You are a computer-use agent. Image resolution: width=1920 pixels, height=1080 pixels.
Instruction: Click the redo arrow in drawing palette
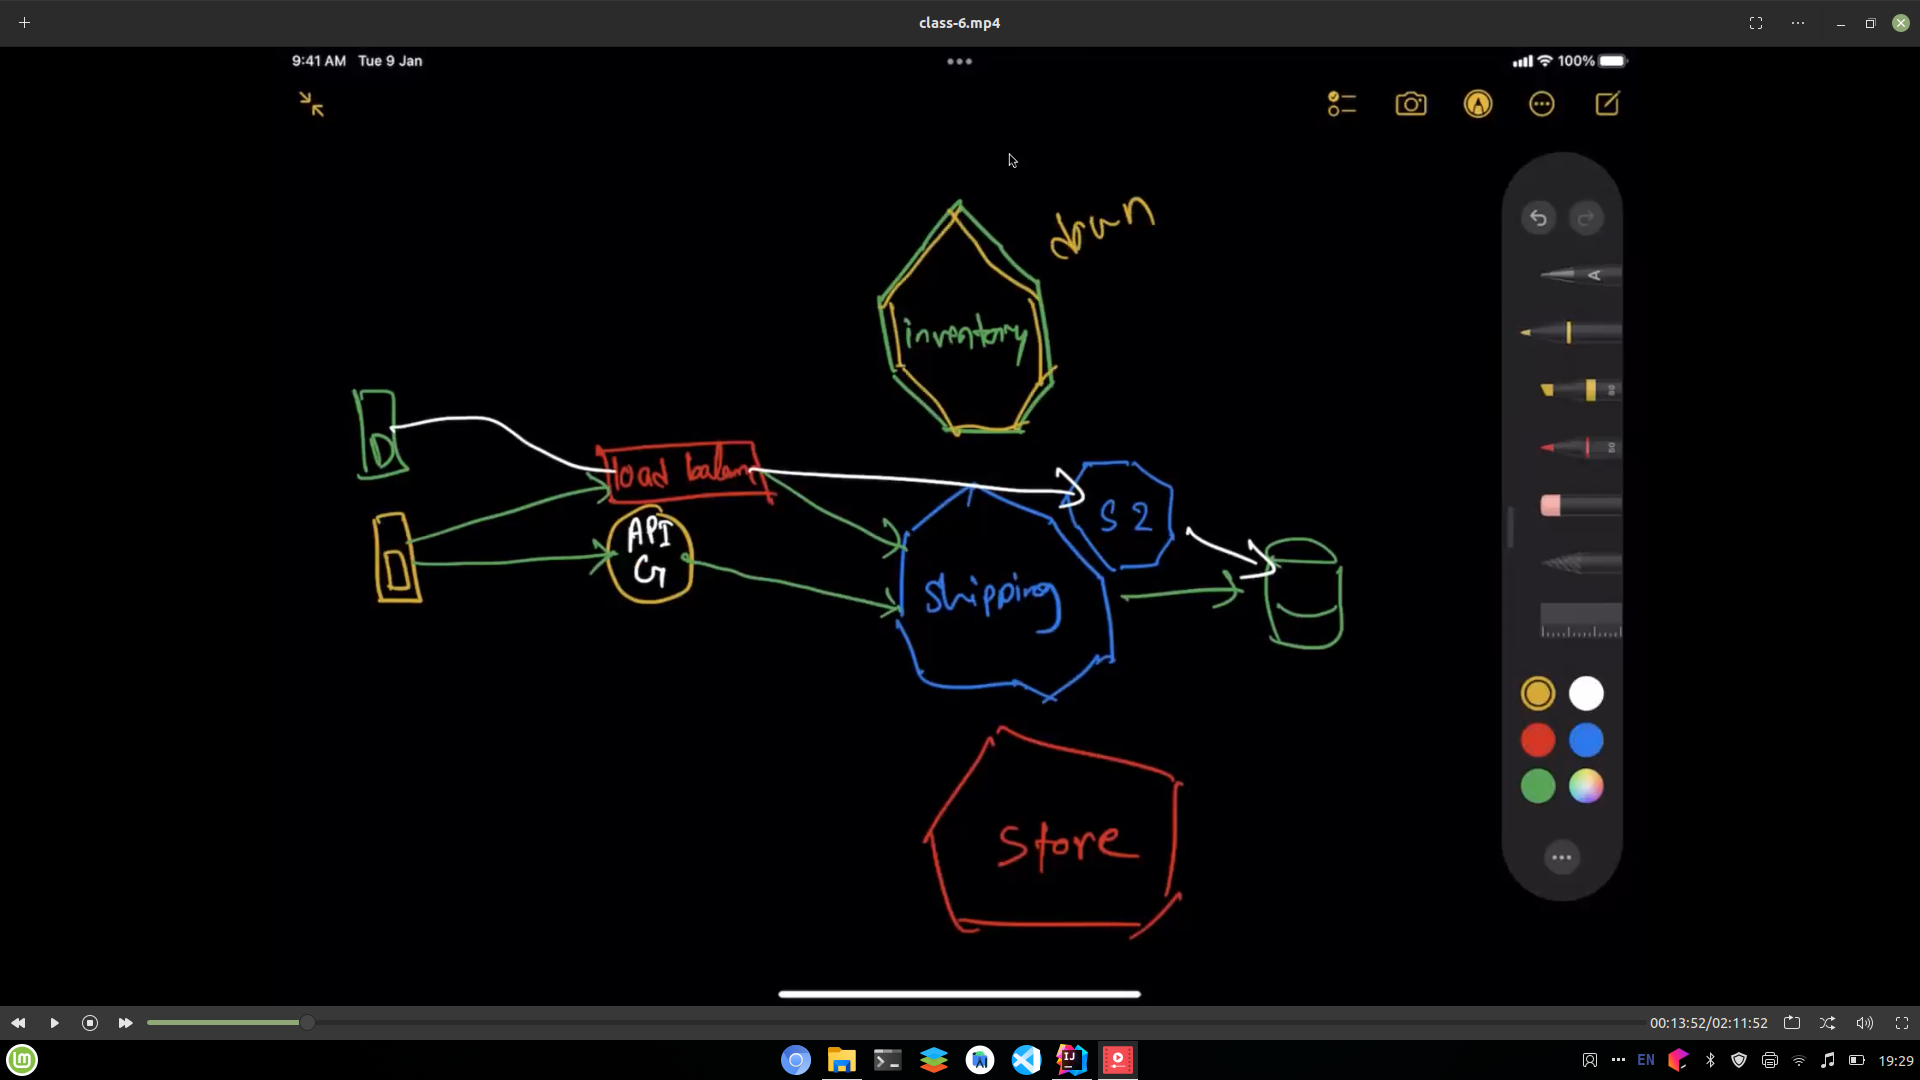pyautogui.click(x=1586, y=218)
